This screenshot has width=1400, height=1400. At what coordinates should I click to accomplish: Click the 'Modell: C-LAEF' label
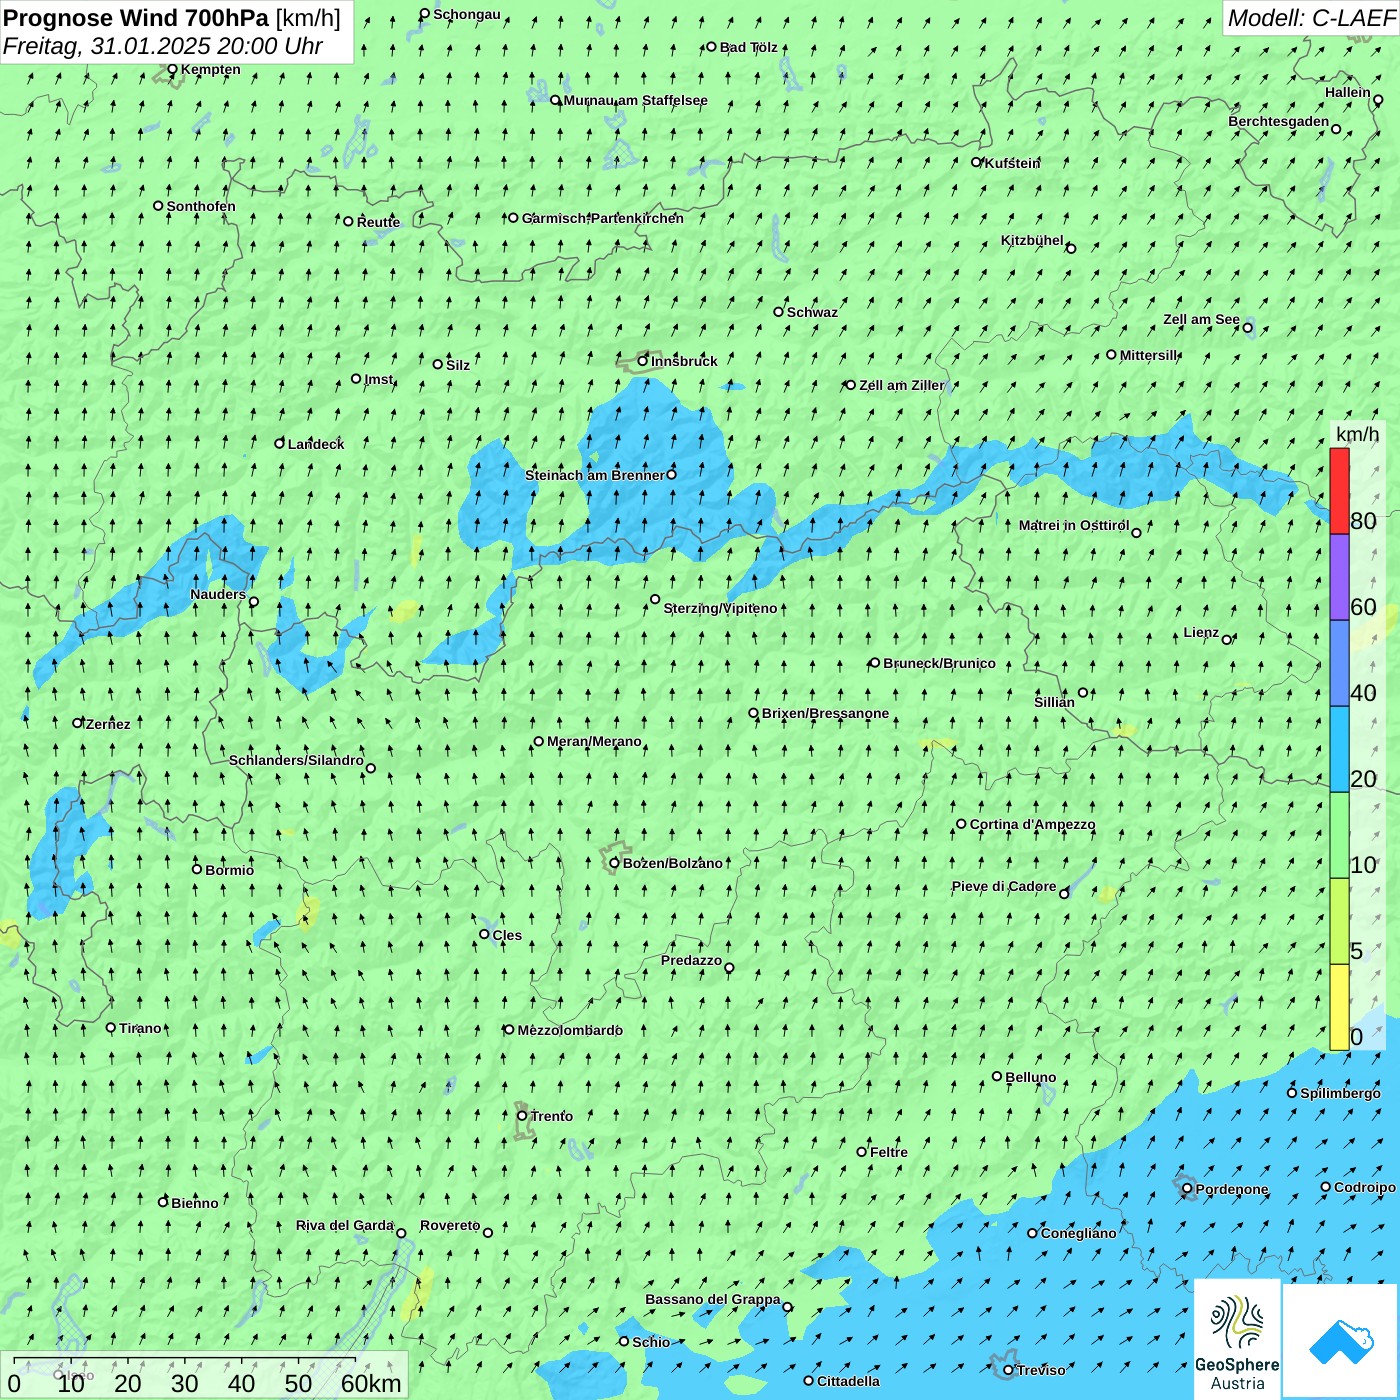1310,18
